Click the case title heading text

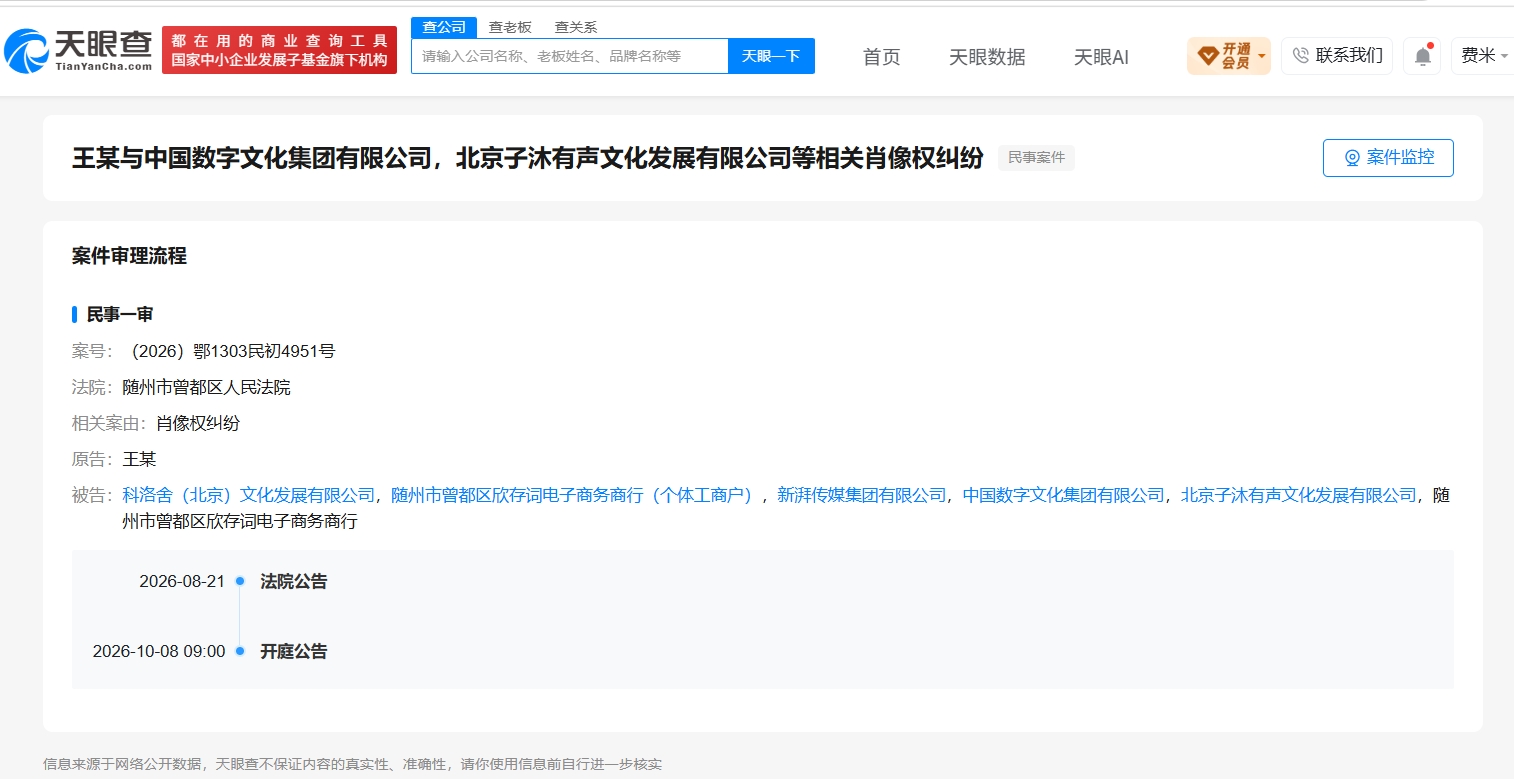pyautogui.click(x=528, y=158)
